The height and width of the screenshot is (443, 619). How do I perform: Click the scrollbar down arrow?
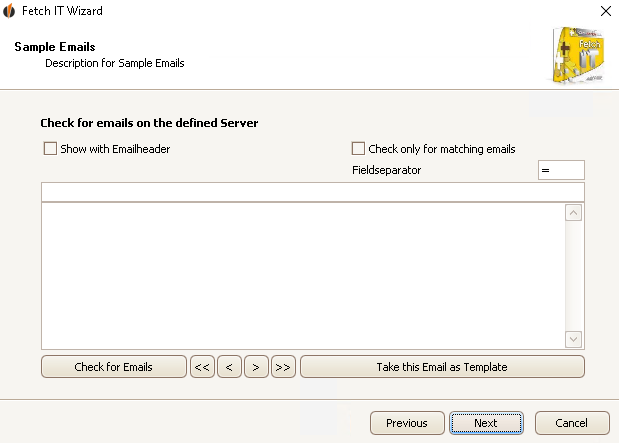(x=573, y=339)
